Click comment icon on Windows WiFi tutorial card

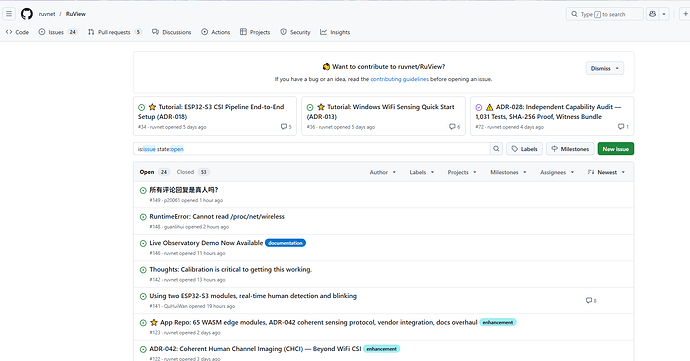[452, 127]
